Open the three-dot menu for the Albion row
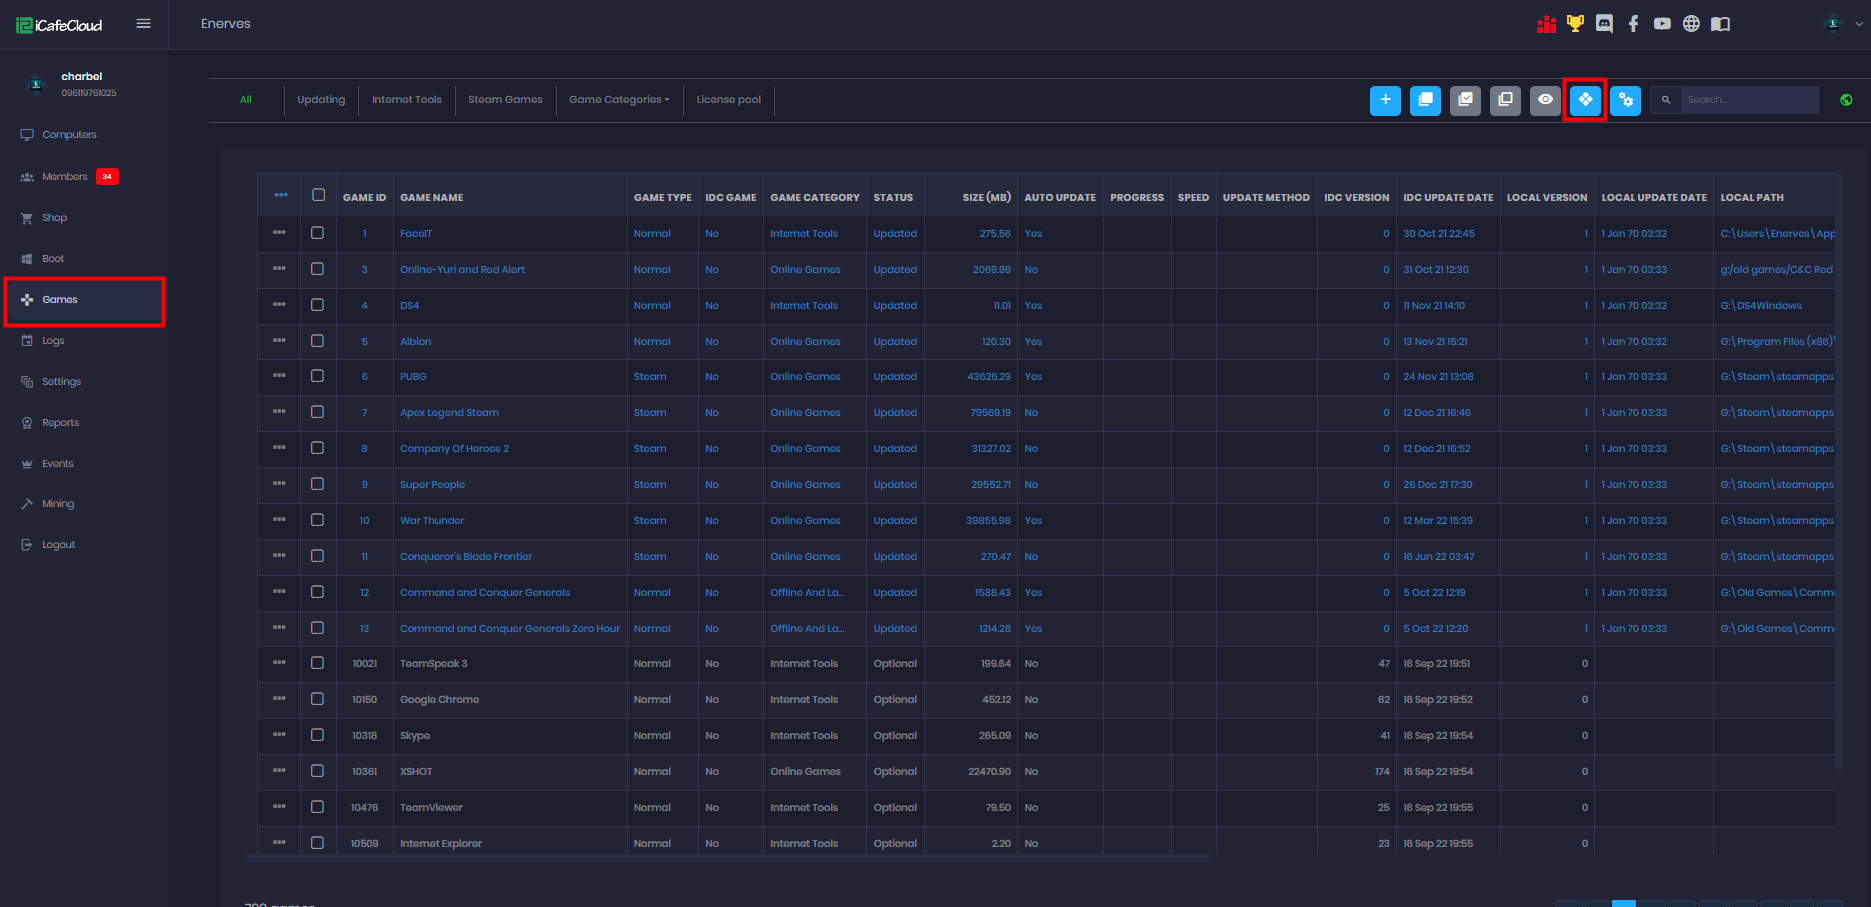Viewport: 1871px width, 907px height. [x=279, y=341]
